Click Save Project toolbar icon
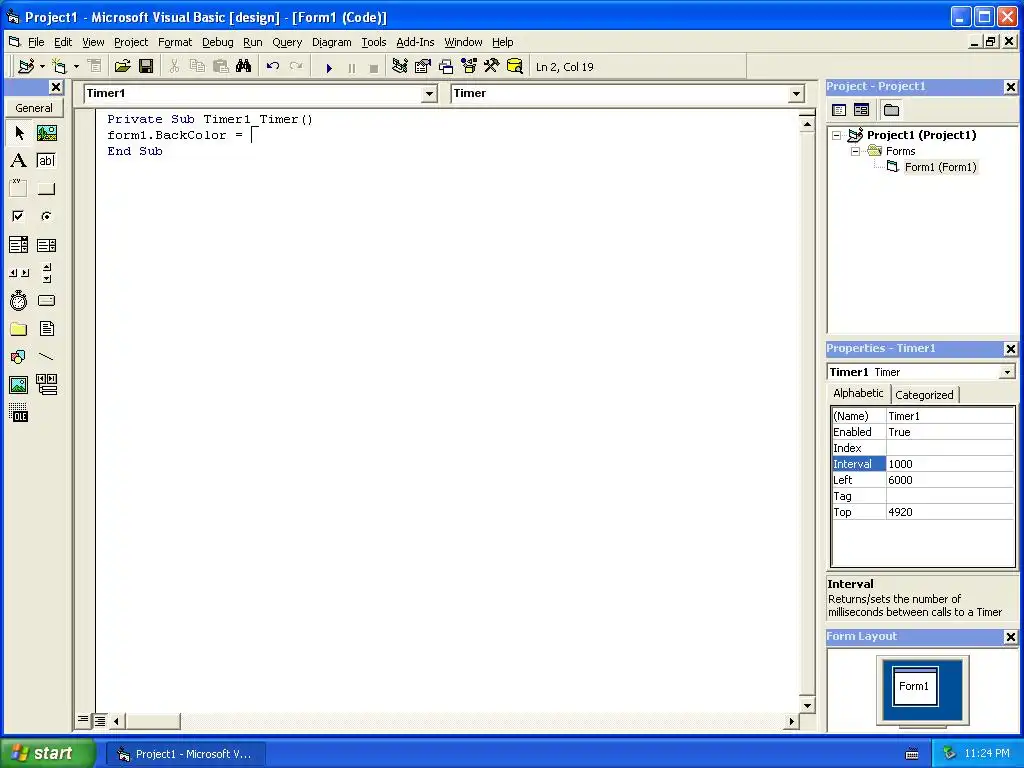This screenshot has height=768, width=1024. 146,67
